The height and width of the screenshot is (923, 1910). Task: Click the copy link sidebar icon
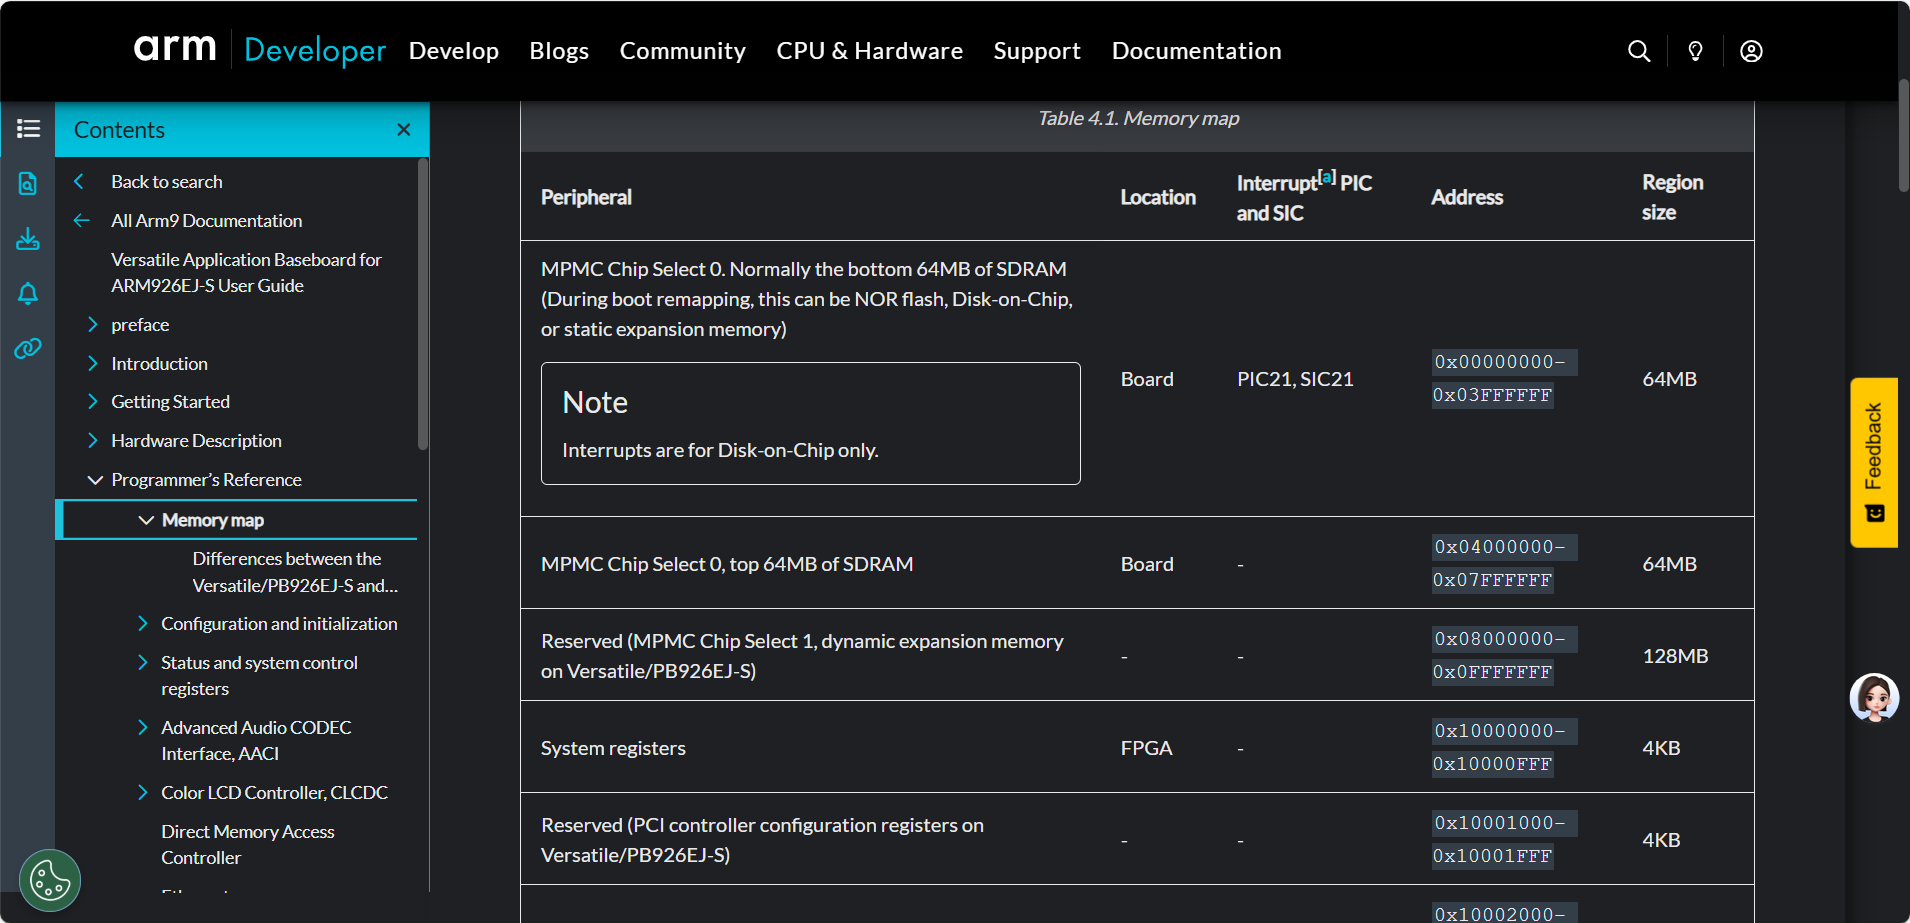(x=28, y=348)
